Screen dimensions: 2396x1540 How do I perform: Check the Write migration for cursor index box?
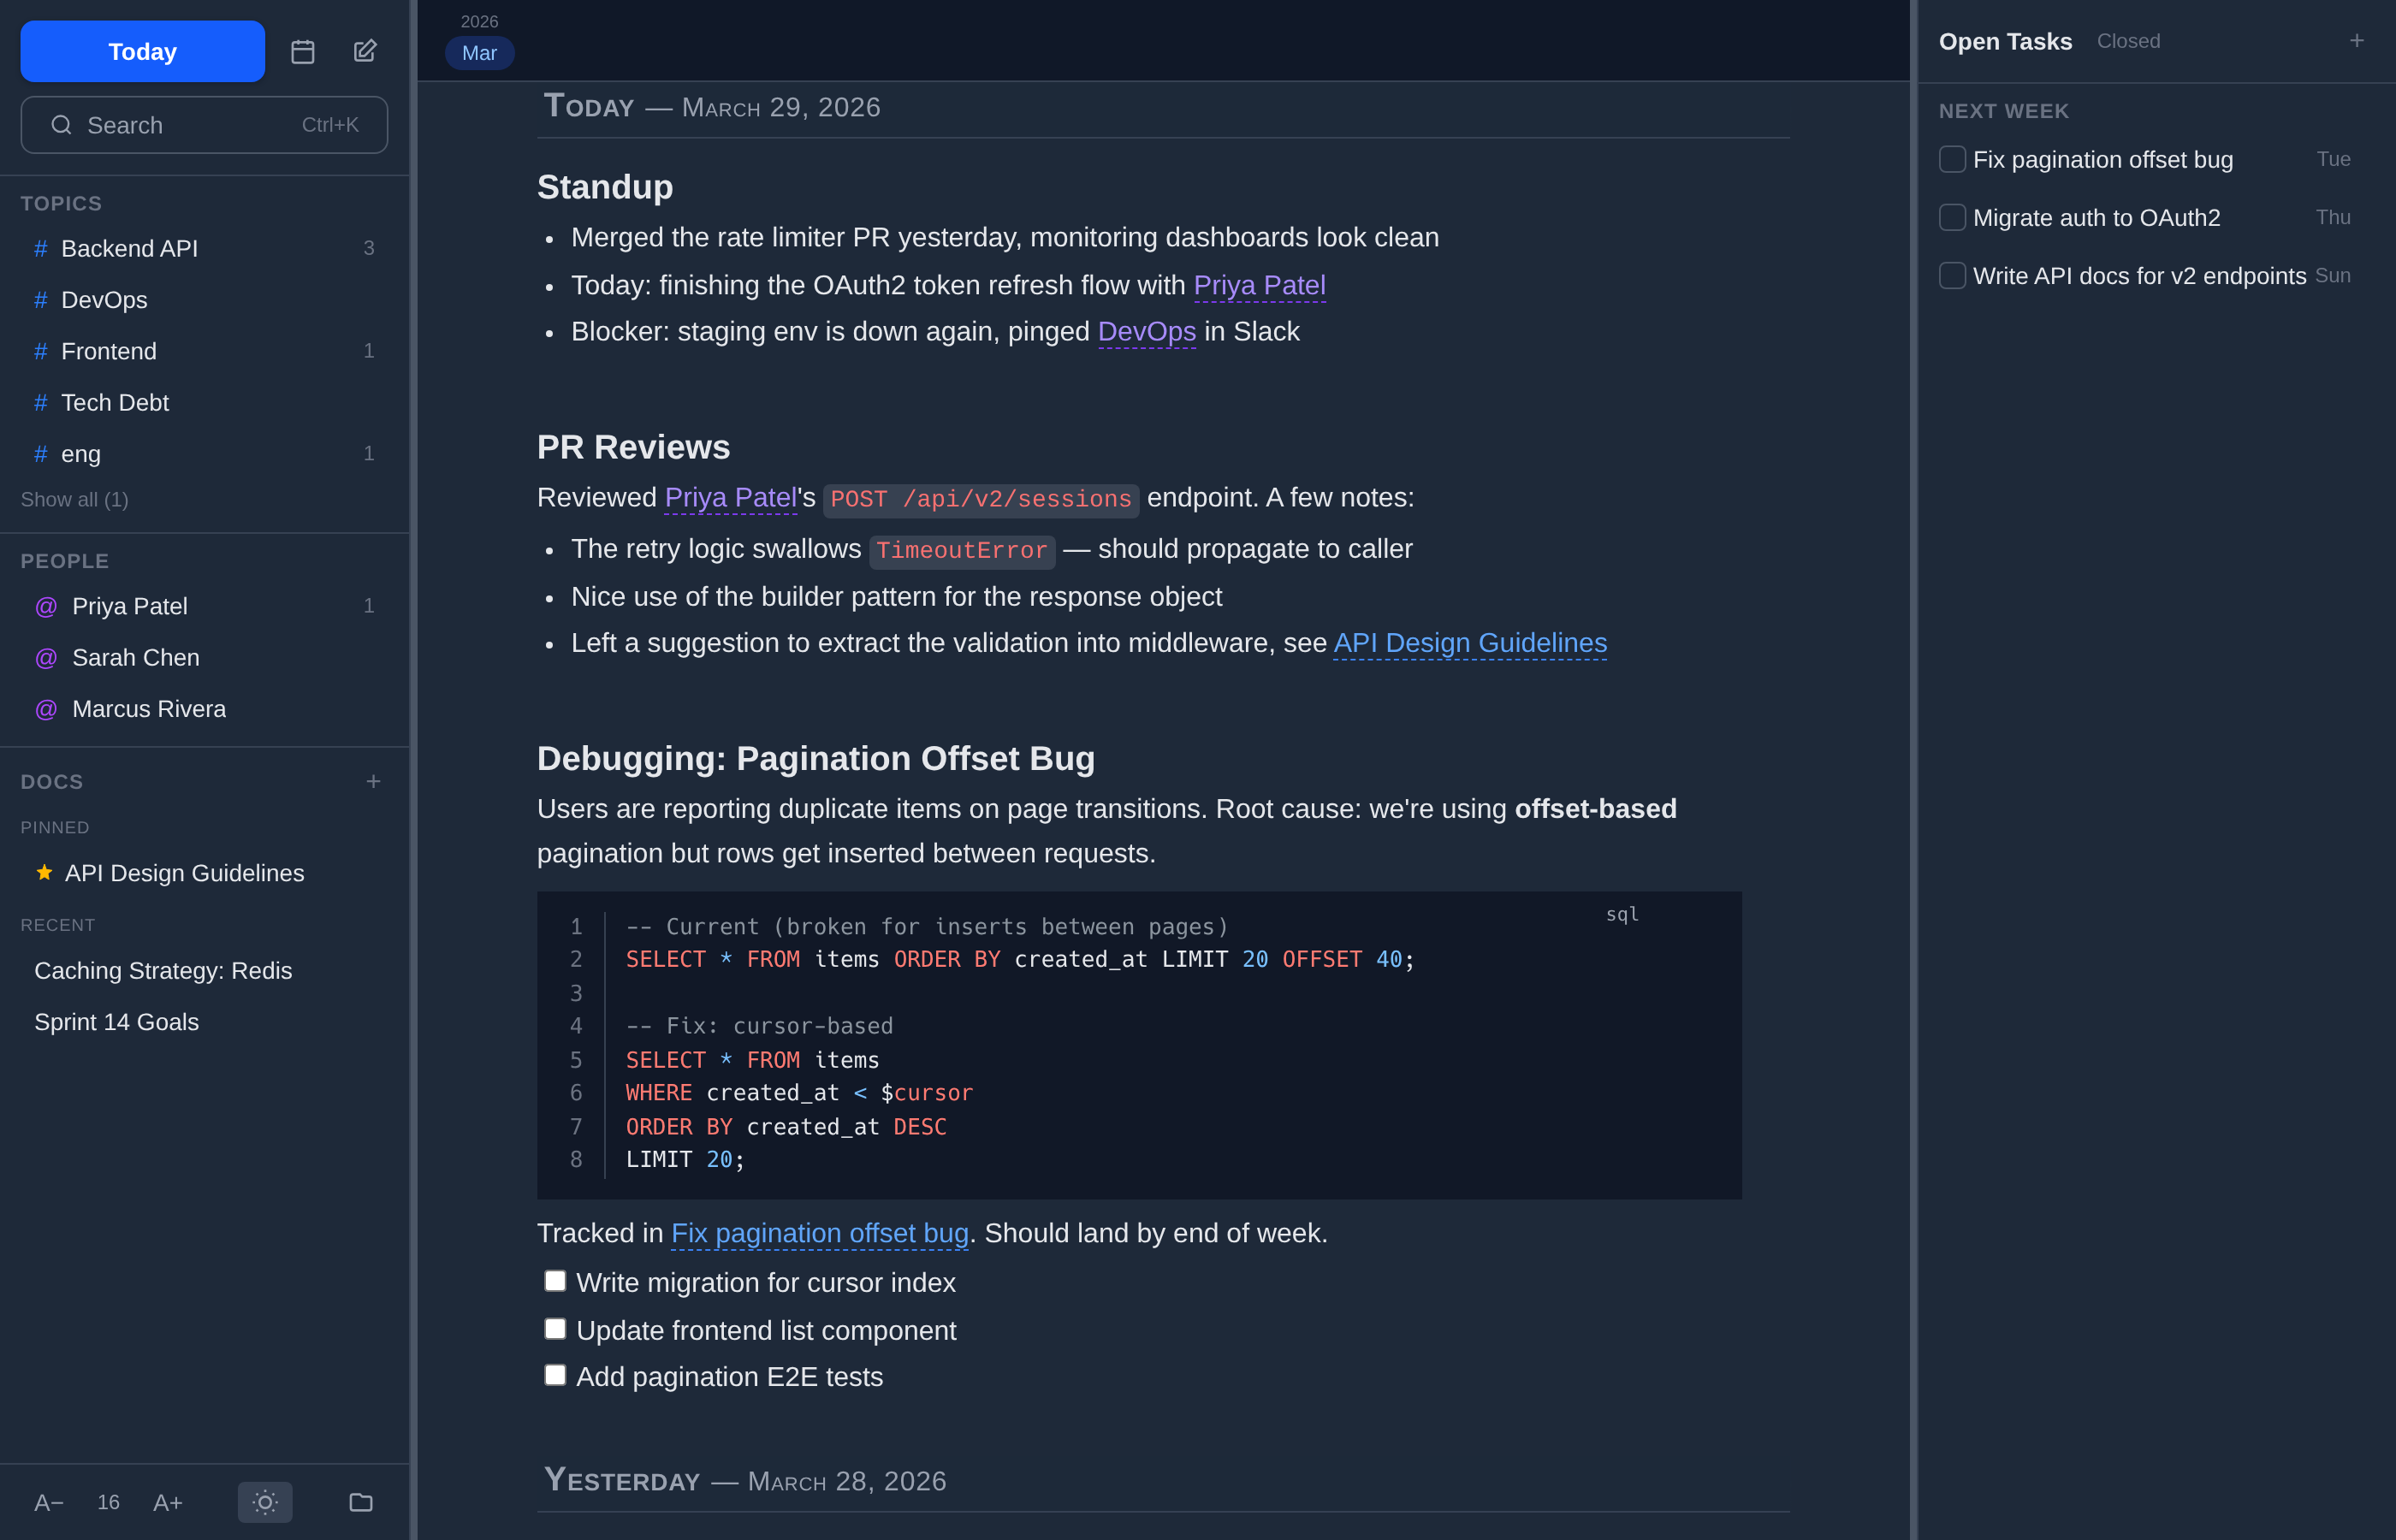tap(555, 1281)
